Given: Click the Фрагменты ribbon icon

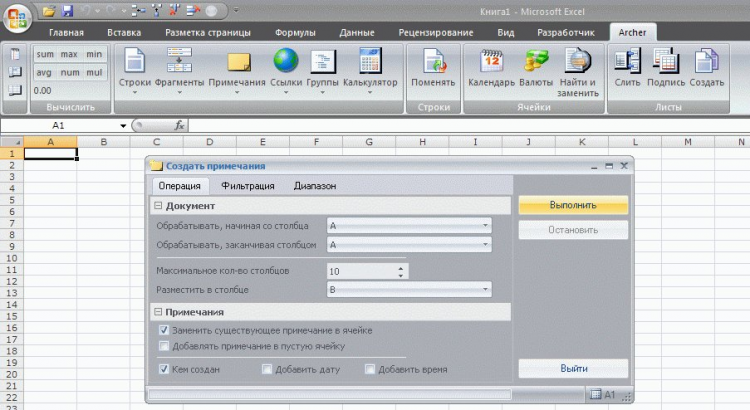Looking at the screenshot, I should point(179,61).
